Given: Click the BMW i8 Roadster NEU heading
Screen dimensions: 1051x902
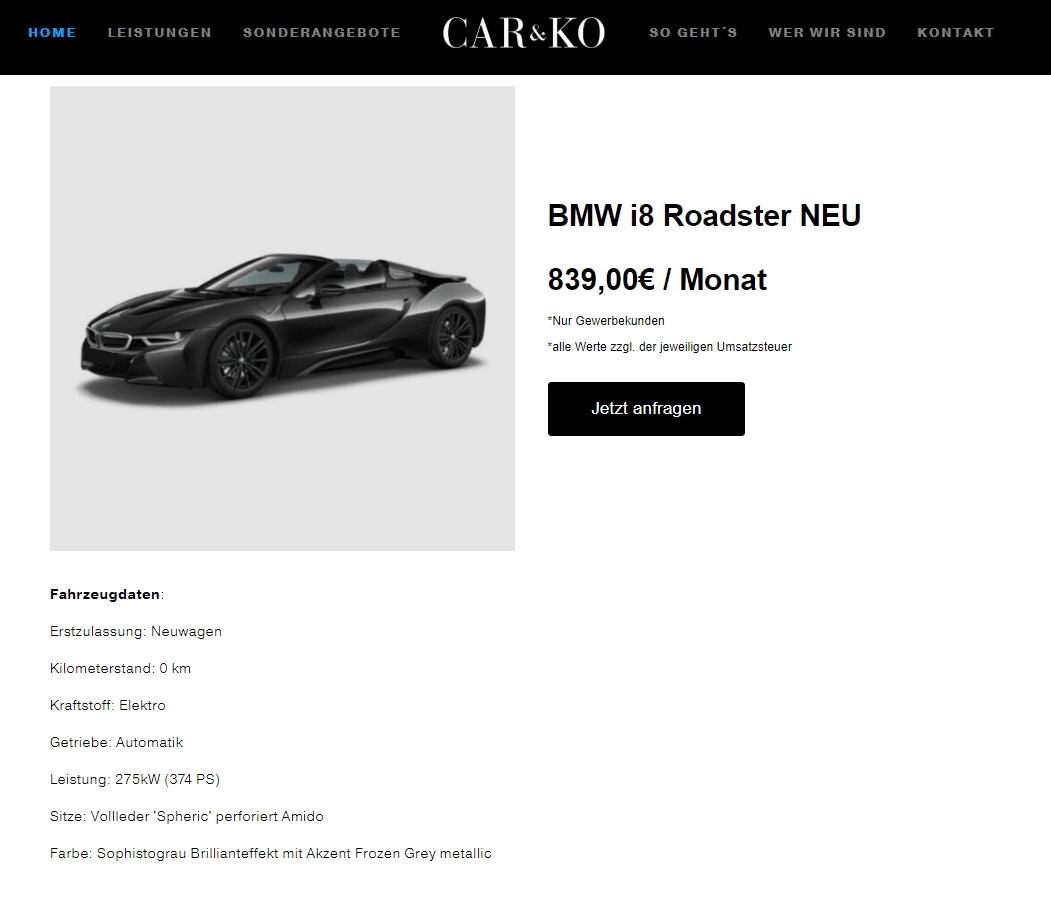Looking at the screenshot, I should click(x=704, y=216).
